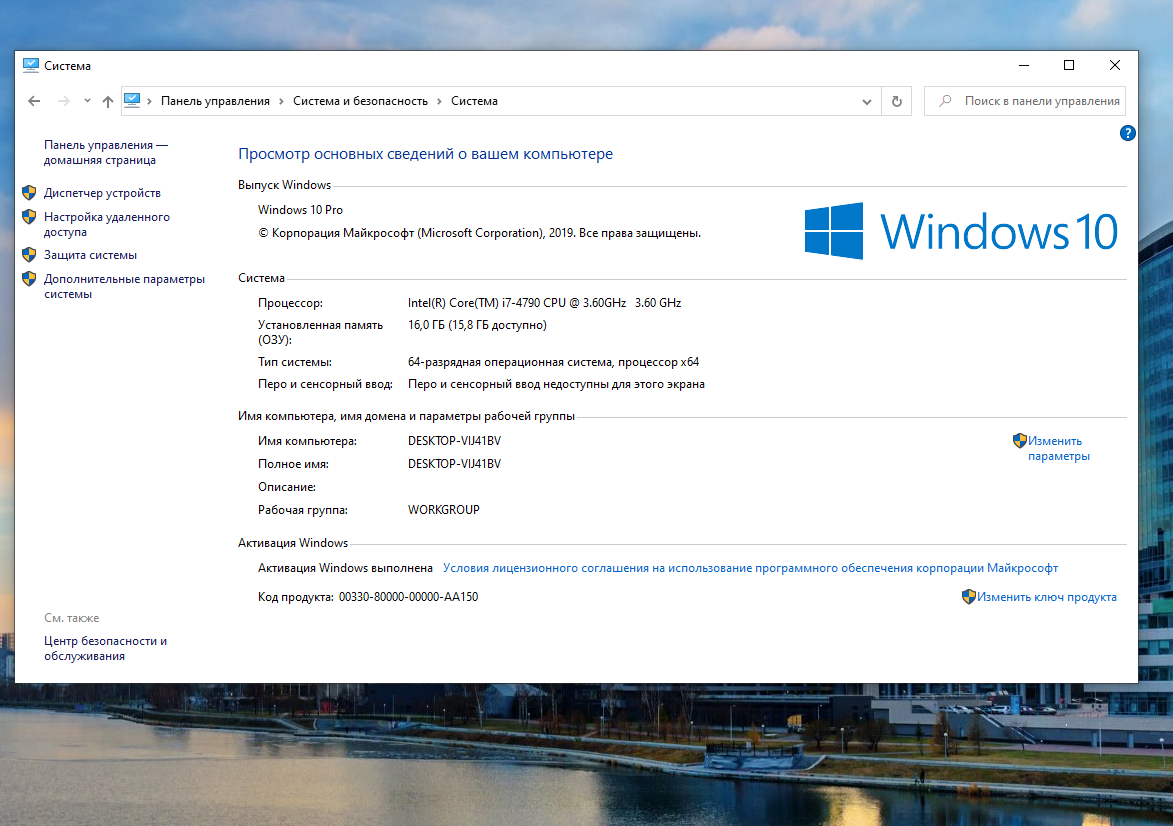Click the Forward navigation arrow

pyautogui.click(x=64, y=101)
